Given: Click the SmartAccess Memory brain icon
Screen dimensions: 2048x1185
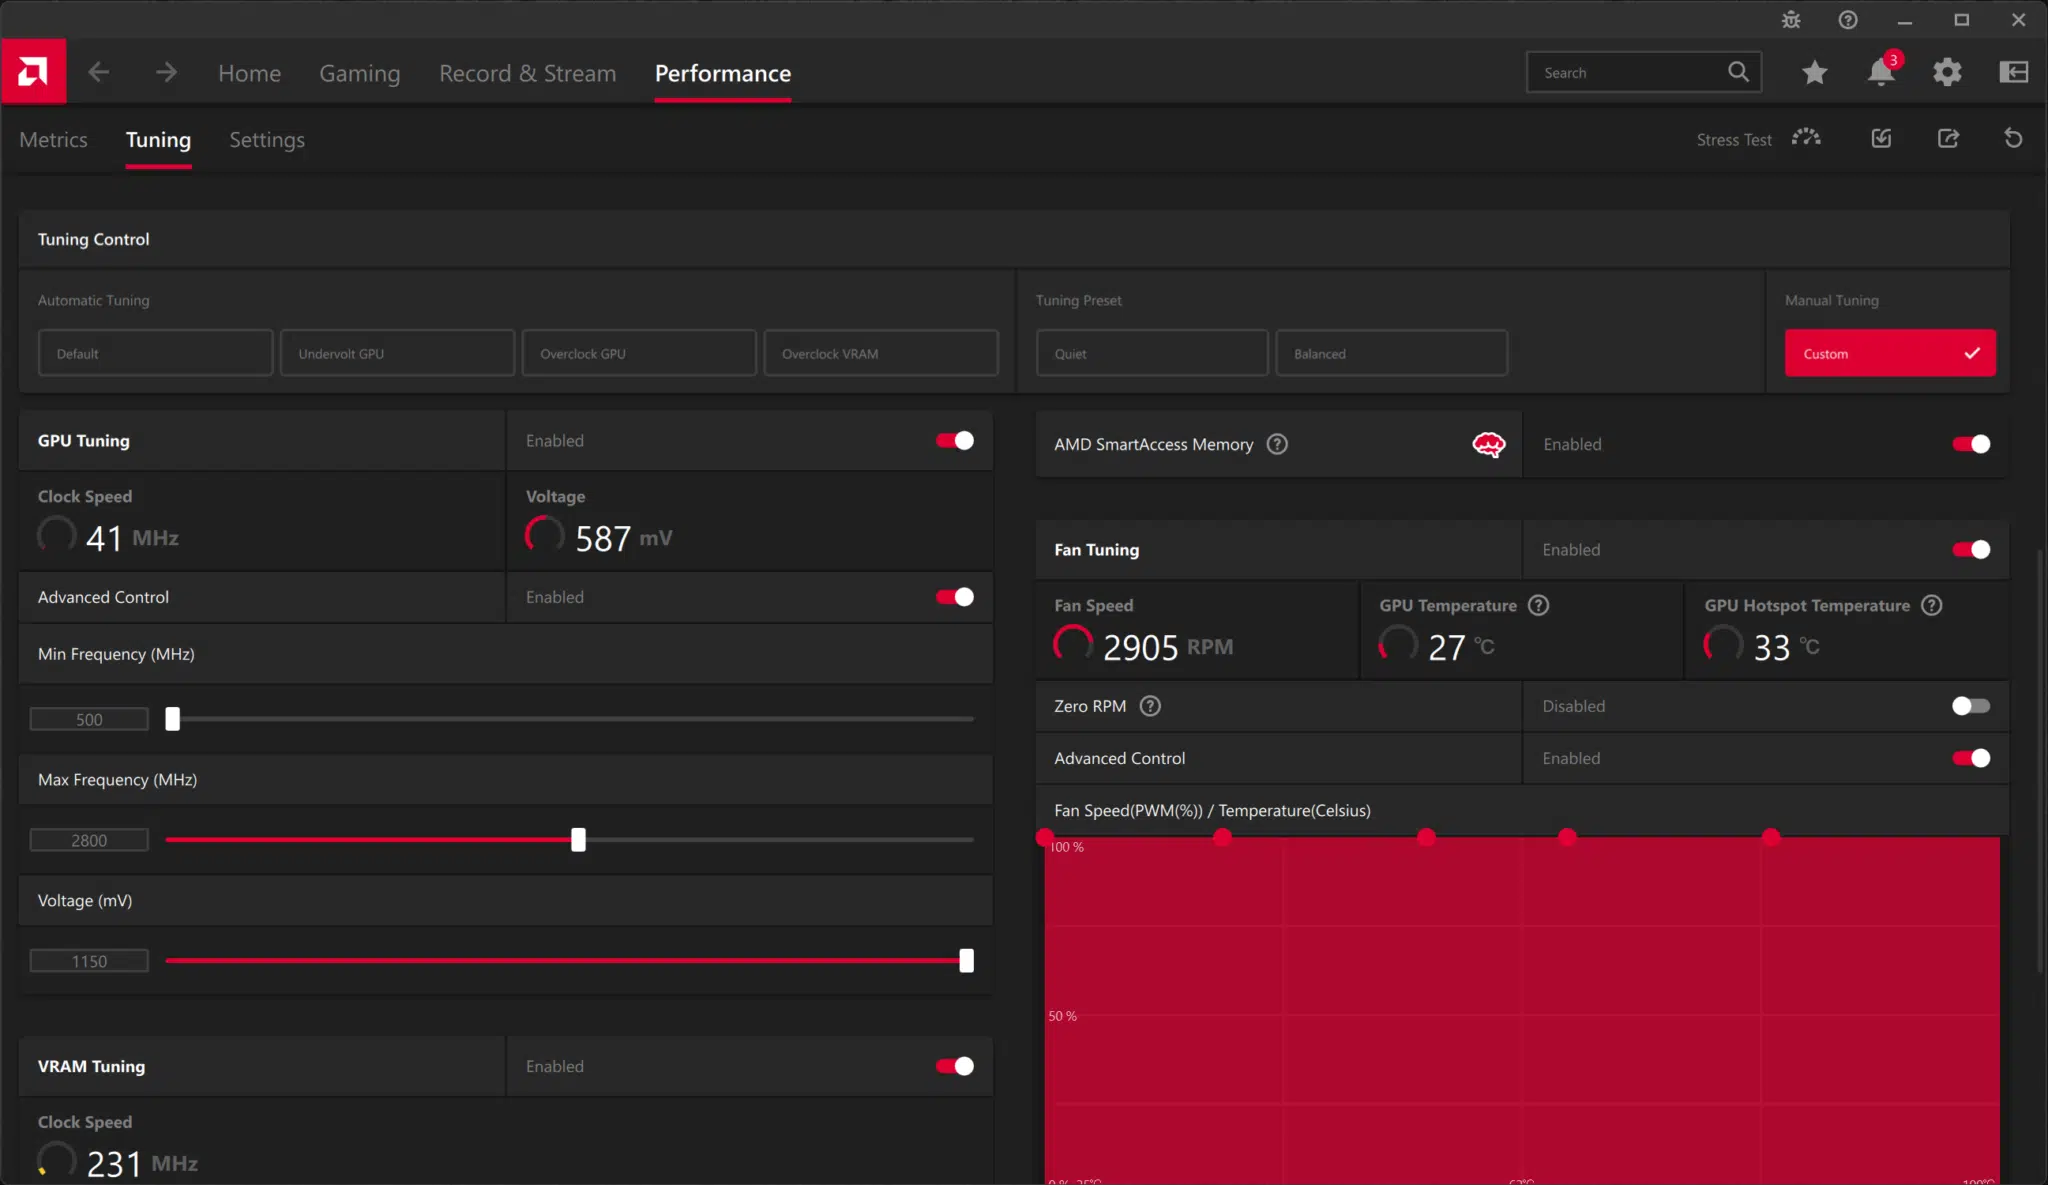Looking at the screenshot, I should 1488,444.
